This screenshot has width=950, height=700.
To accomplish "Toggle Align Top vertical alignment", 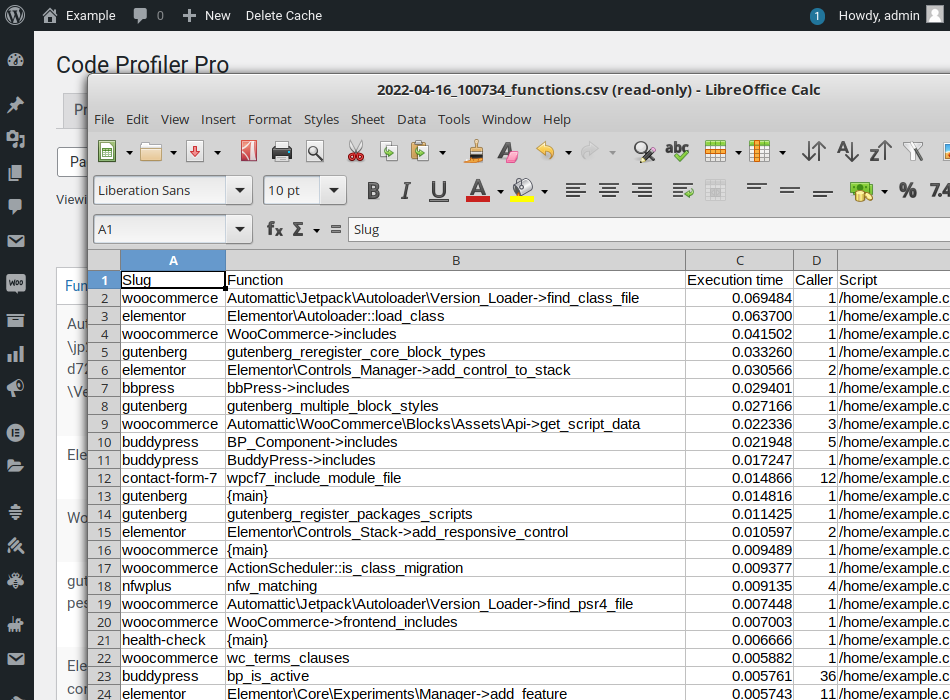I will coord(757,187).
